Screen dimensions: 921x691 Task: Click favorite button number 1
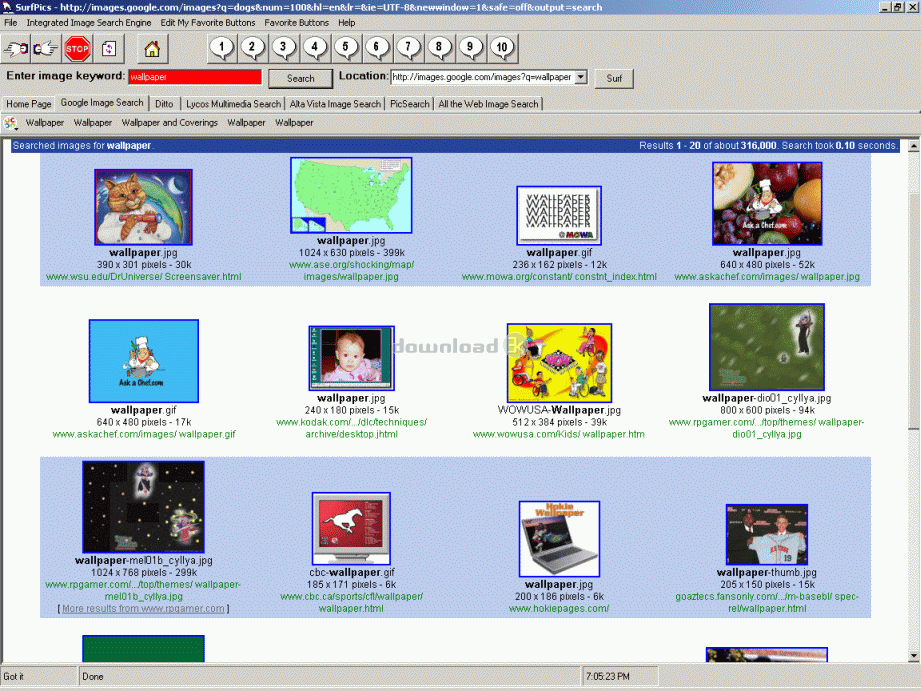click(x=222, y=47)
